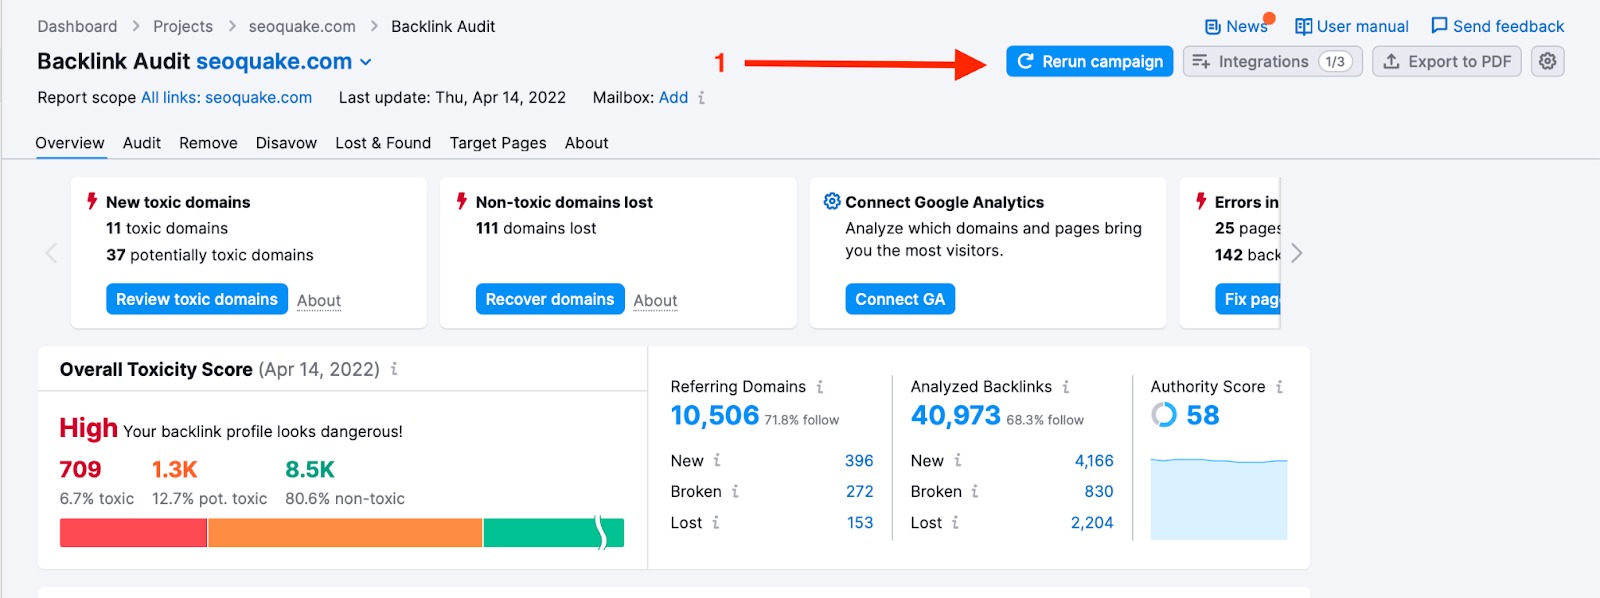Open About link beside Review toxic domains
The height and width of the screenshot is (598, 1600).
(x=319, y=300)
